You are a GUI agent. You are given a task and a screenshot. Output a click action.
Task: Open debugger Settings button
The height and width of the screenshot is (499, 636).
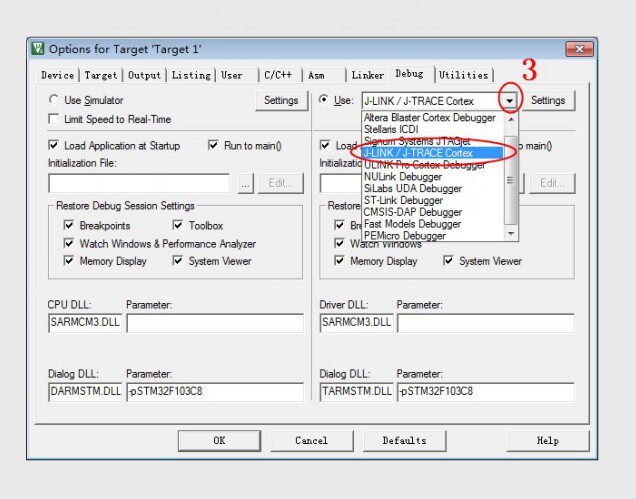click(x=548, y=100)
